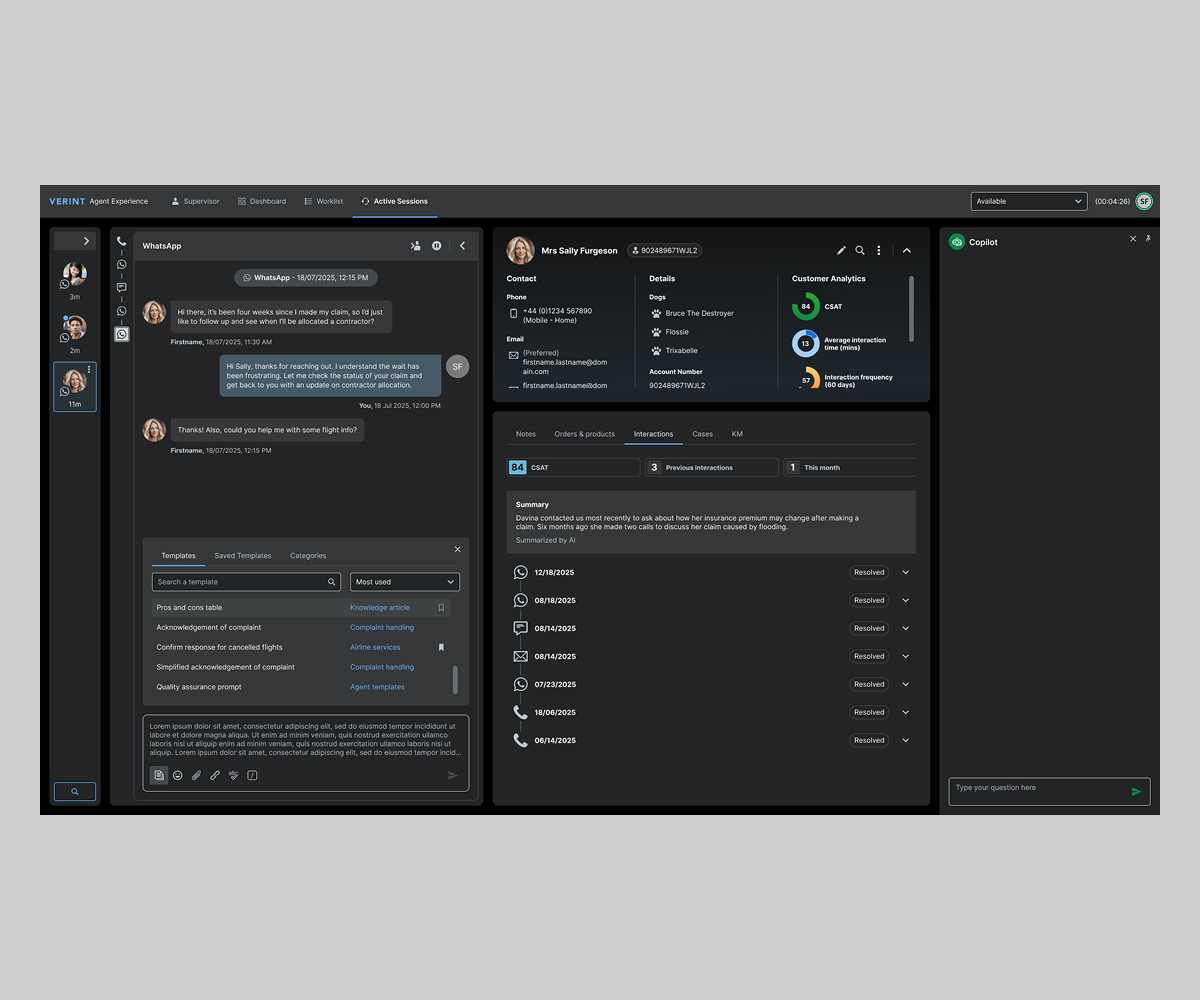Edit customer details with the pencil icon
Image resolution: width=1200 pixels, height=1000 pixels.
[841, 251]
